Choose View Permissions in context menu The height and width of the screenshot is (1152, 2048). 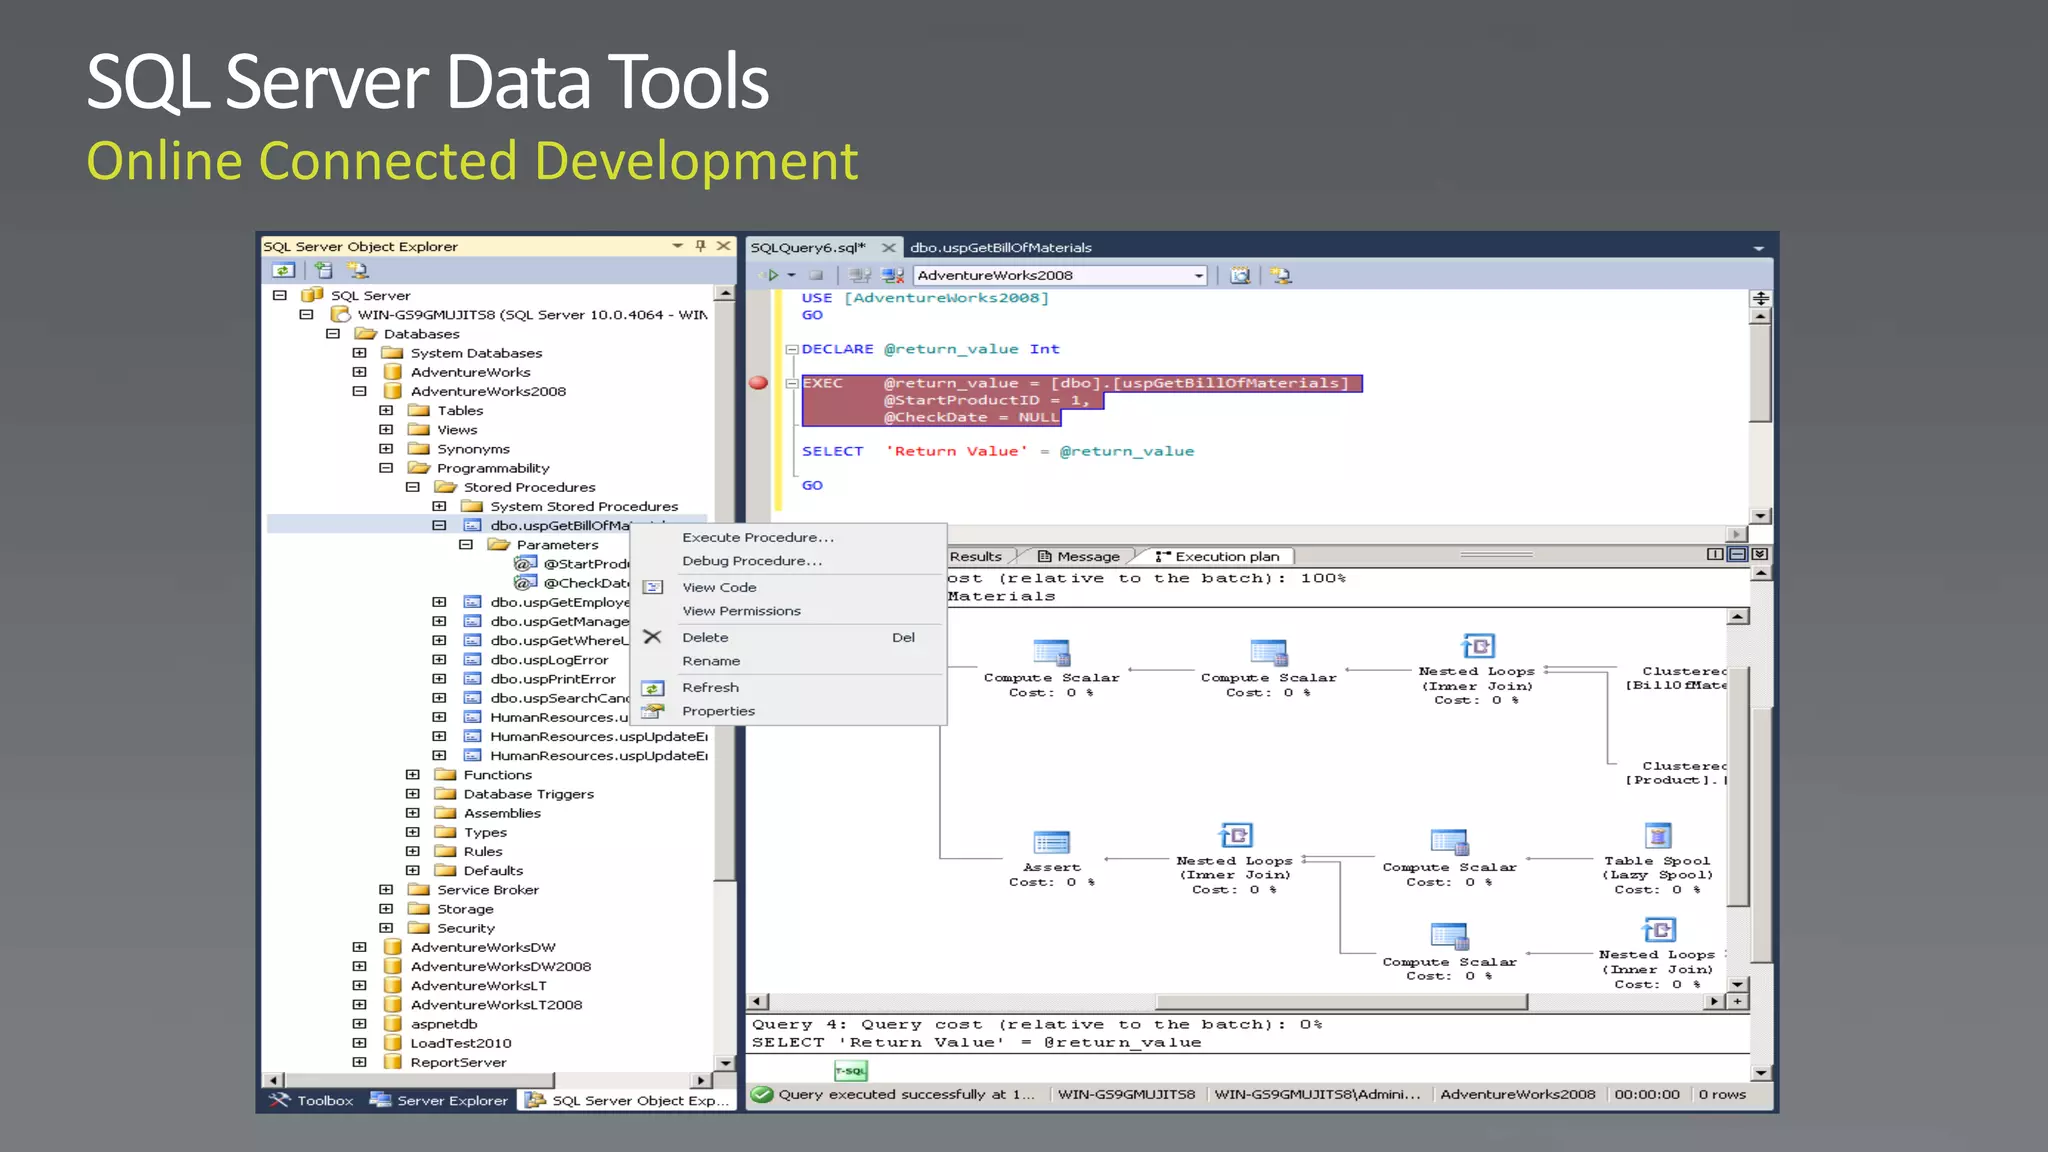point(741,611)
